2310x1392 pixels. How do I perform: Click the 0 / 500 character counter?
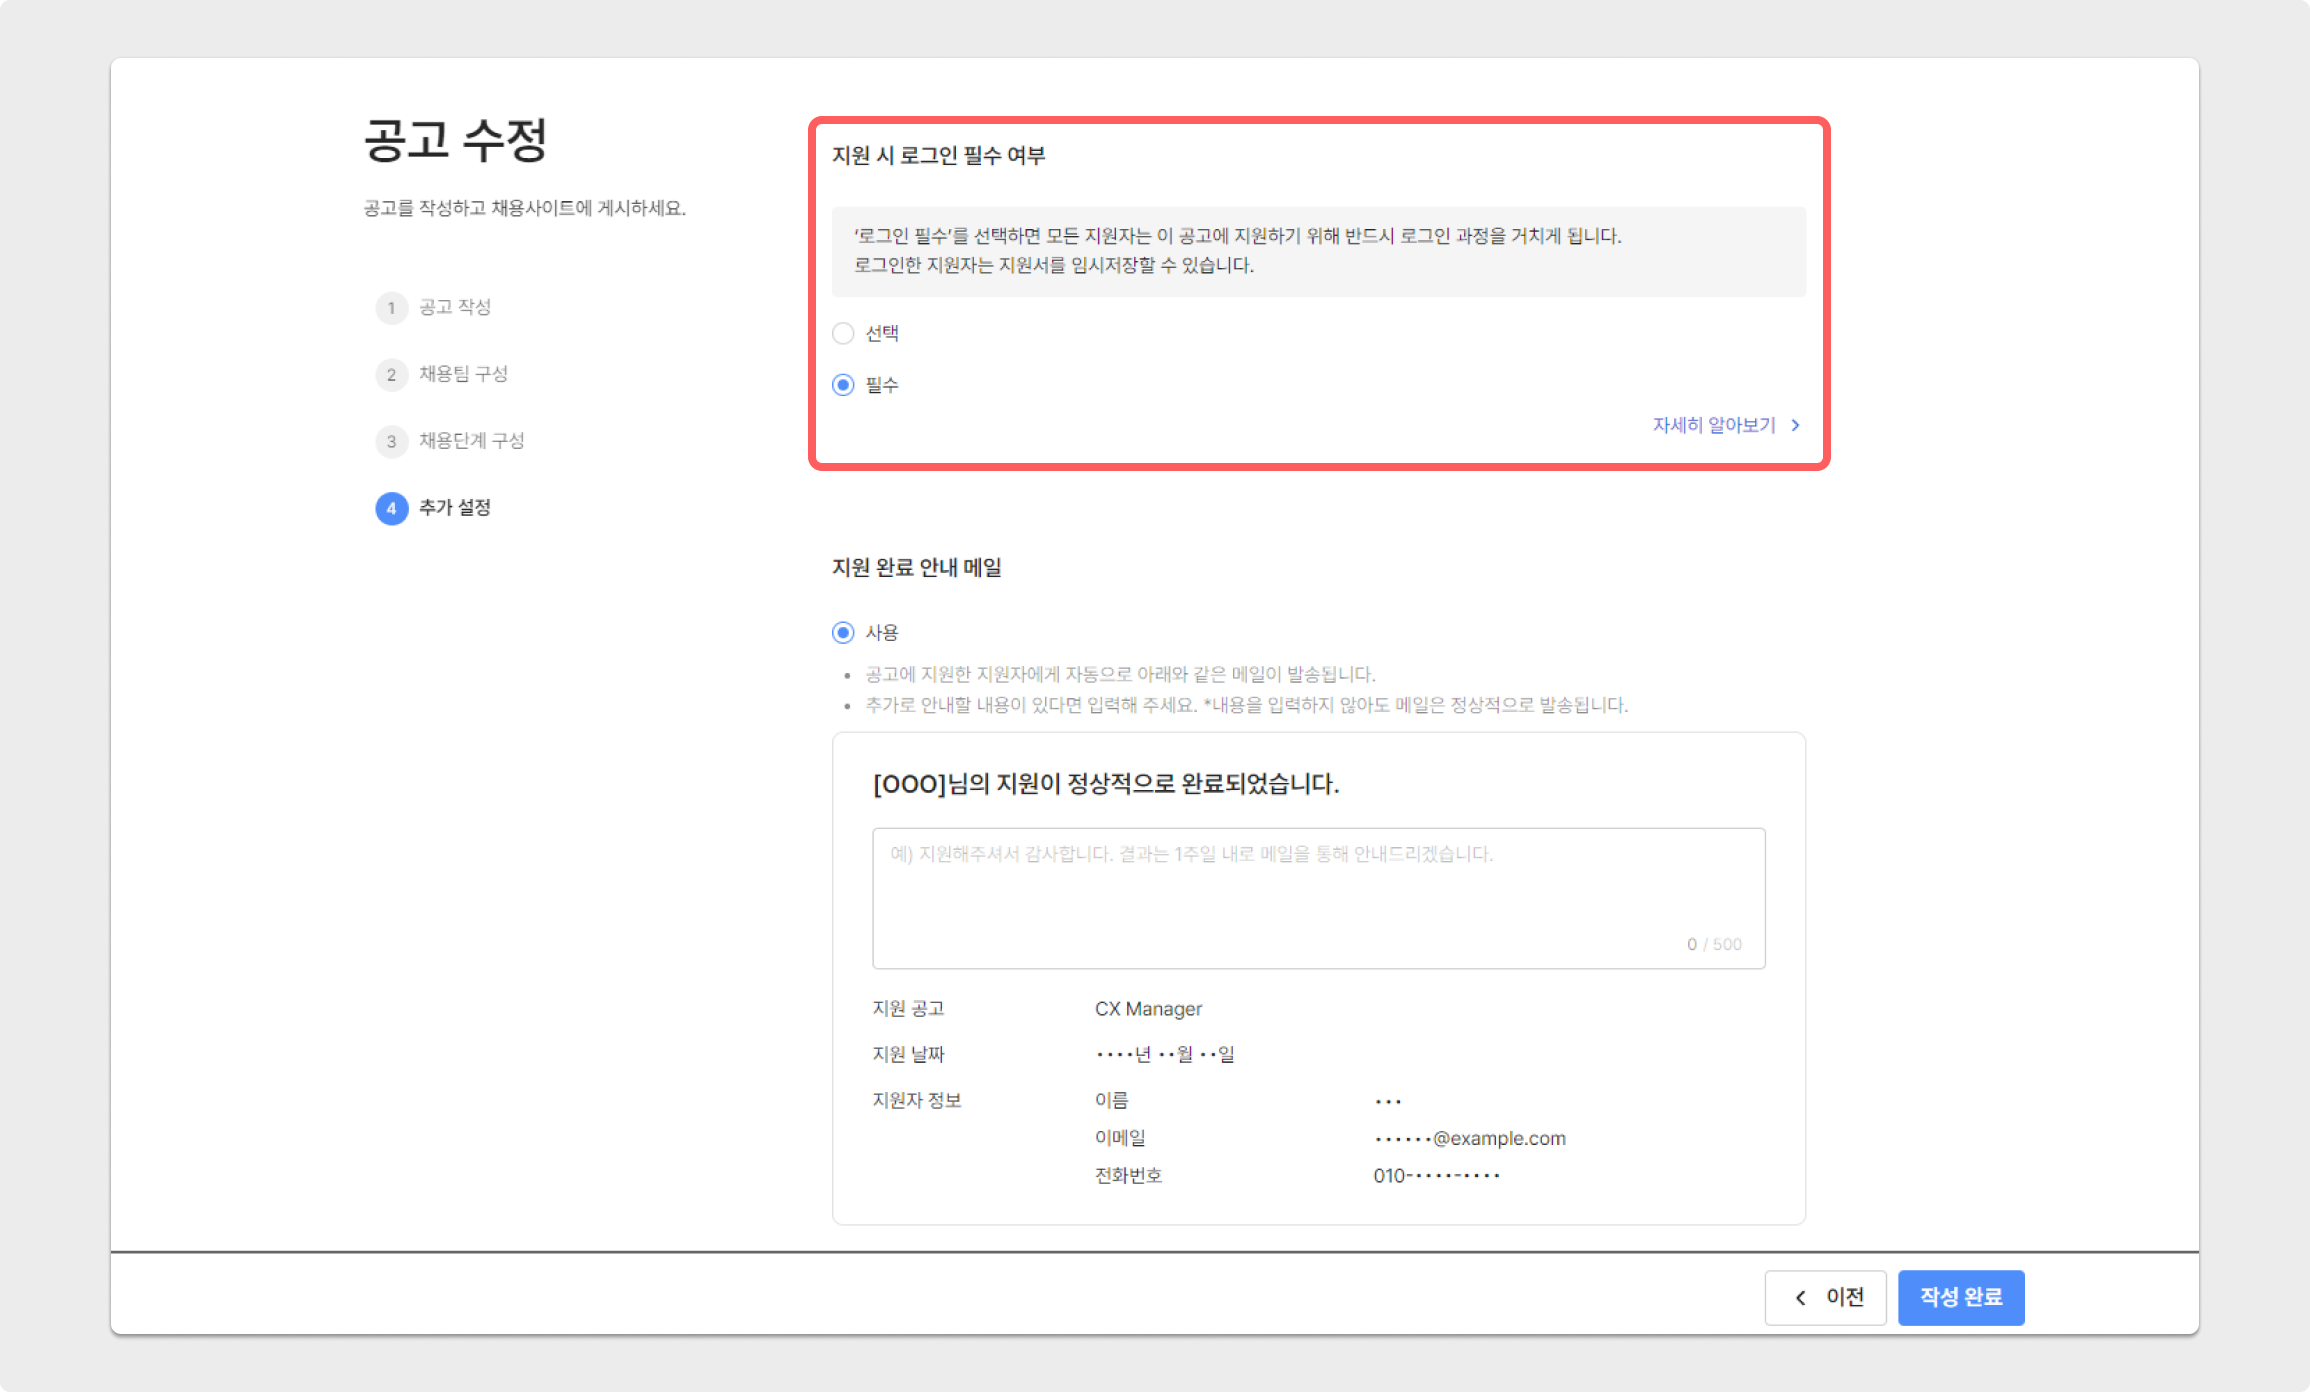tap(1714, 945)
